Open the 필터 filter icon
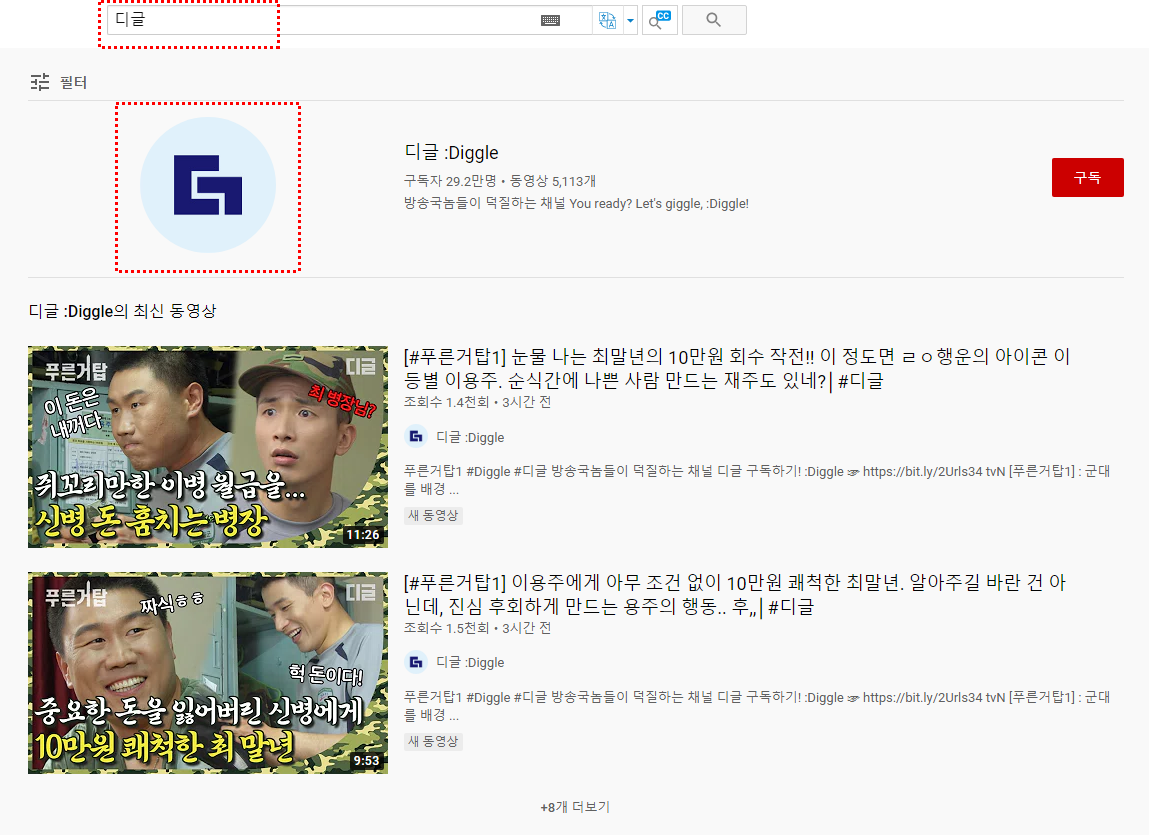The height and width of the screenshot is (835, 1149). point(40,82)
